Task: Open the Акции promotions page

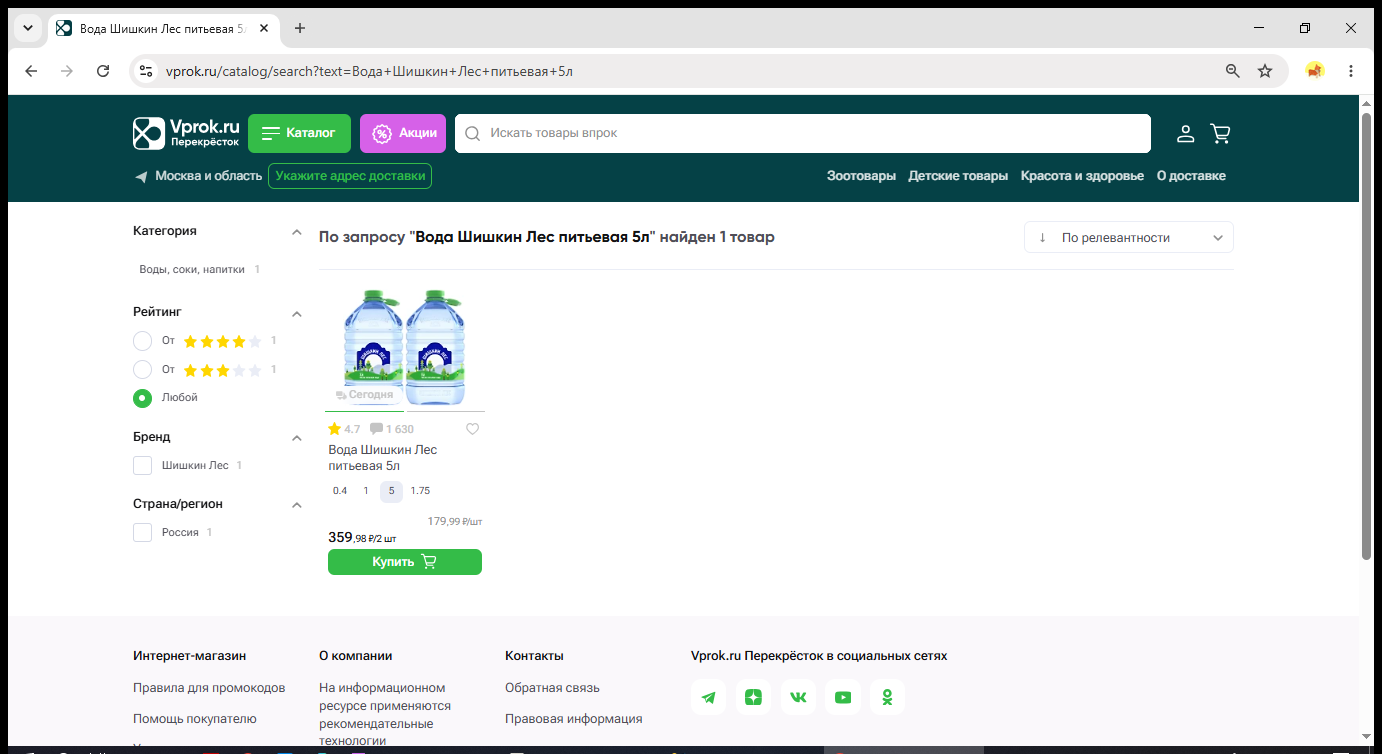Action: tap(403, 133)
